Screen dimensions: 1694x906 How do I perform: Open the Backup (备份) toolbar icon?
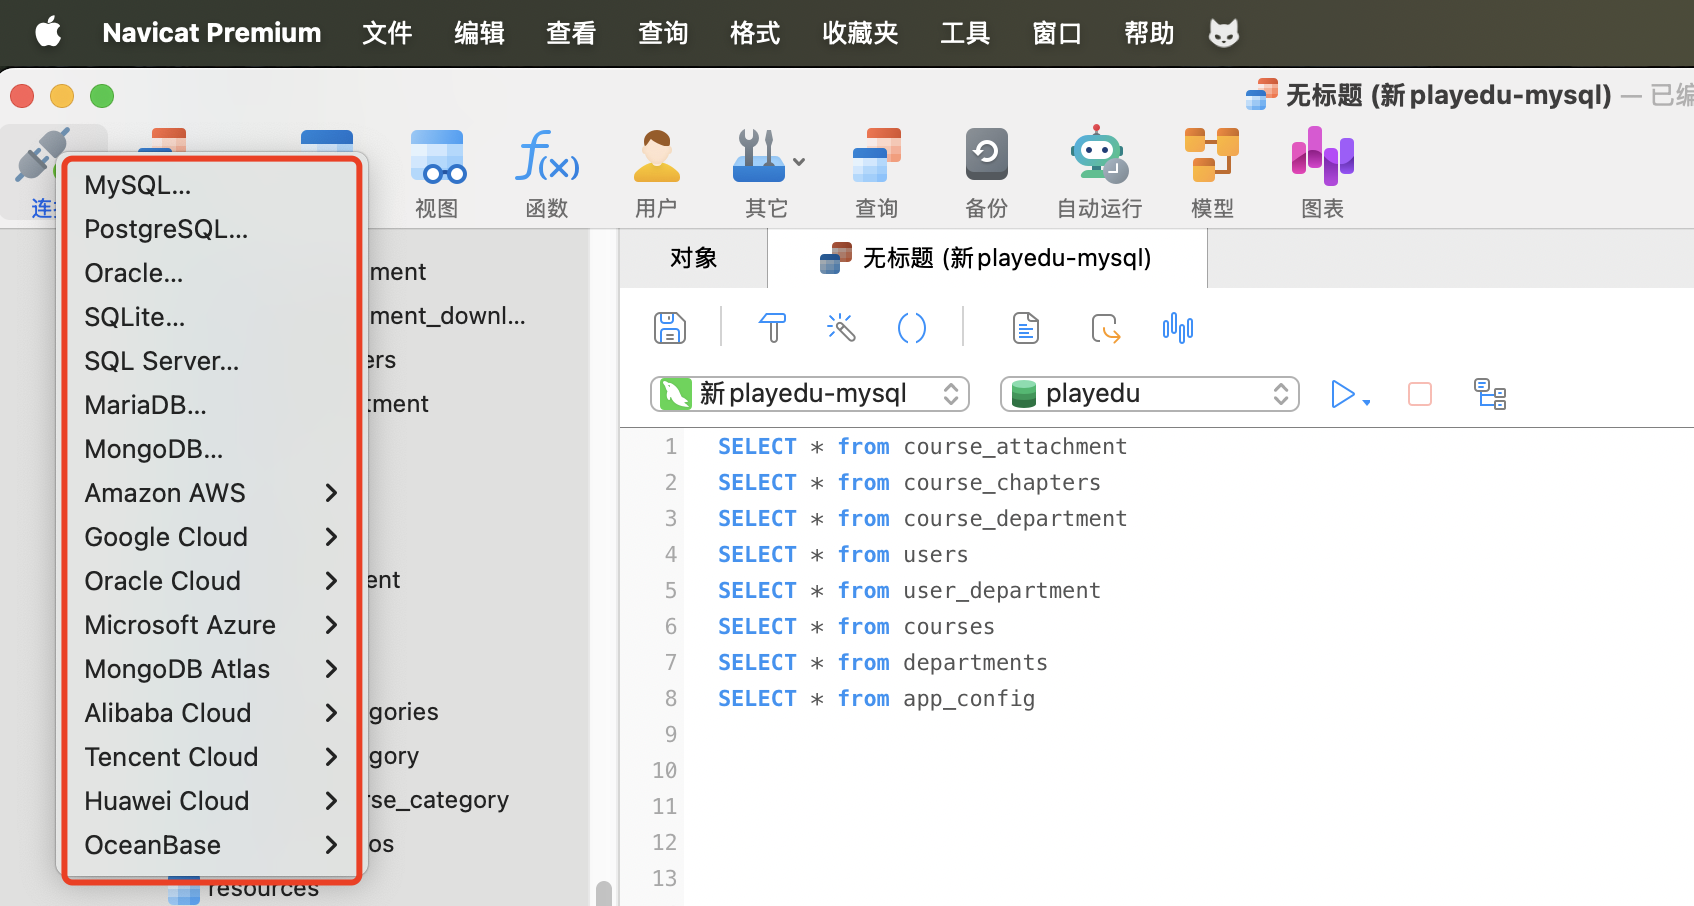[986, 155]
